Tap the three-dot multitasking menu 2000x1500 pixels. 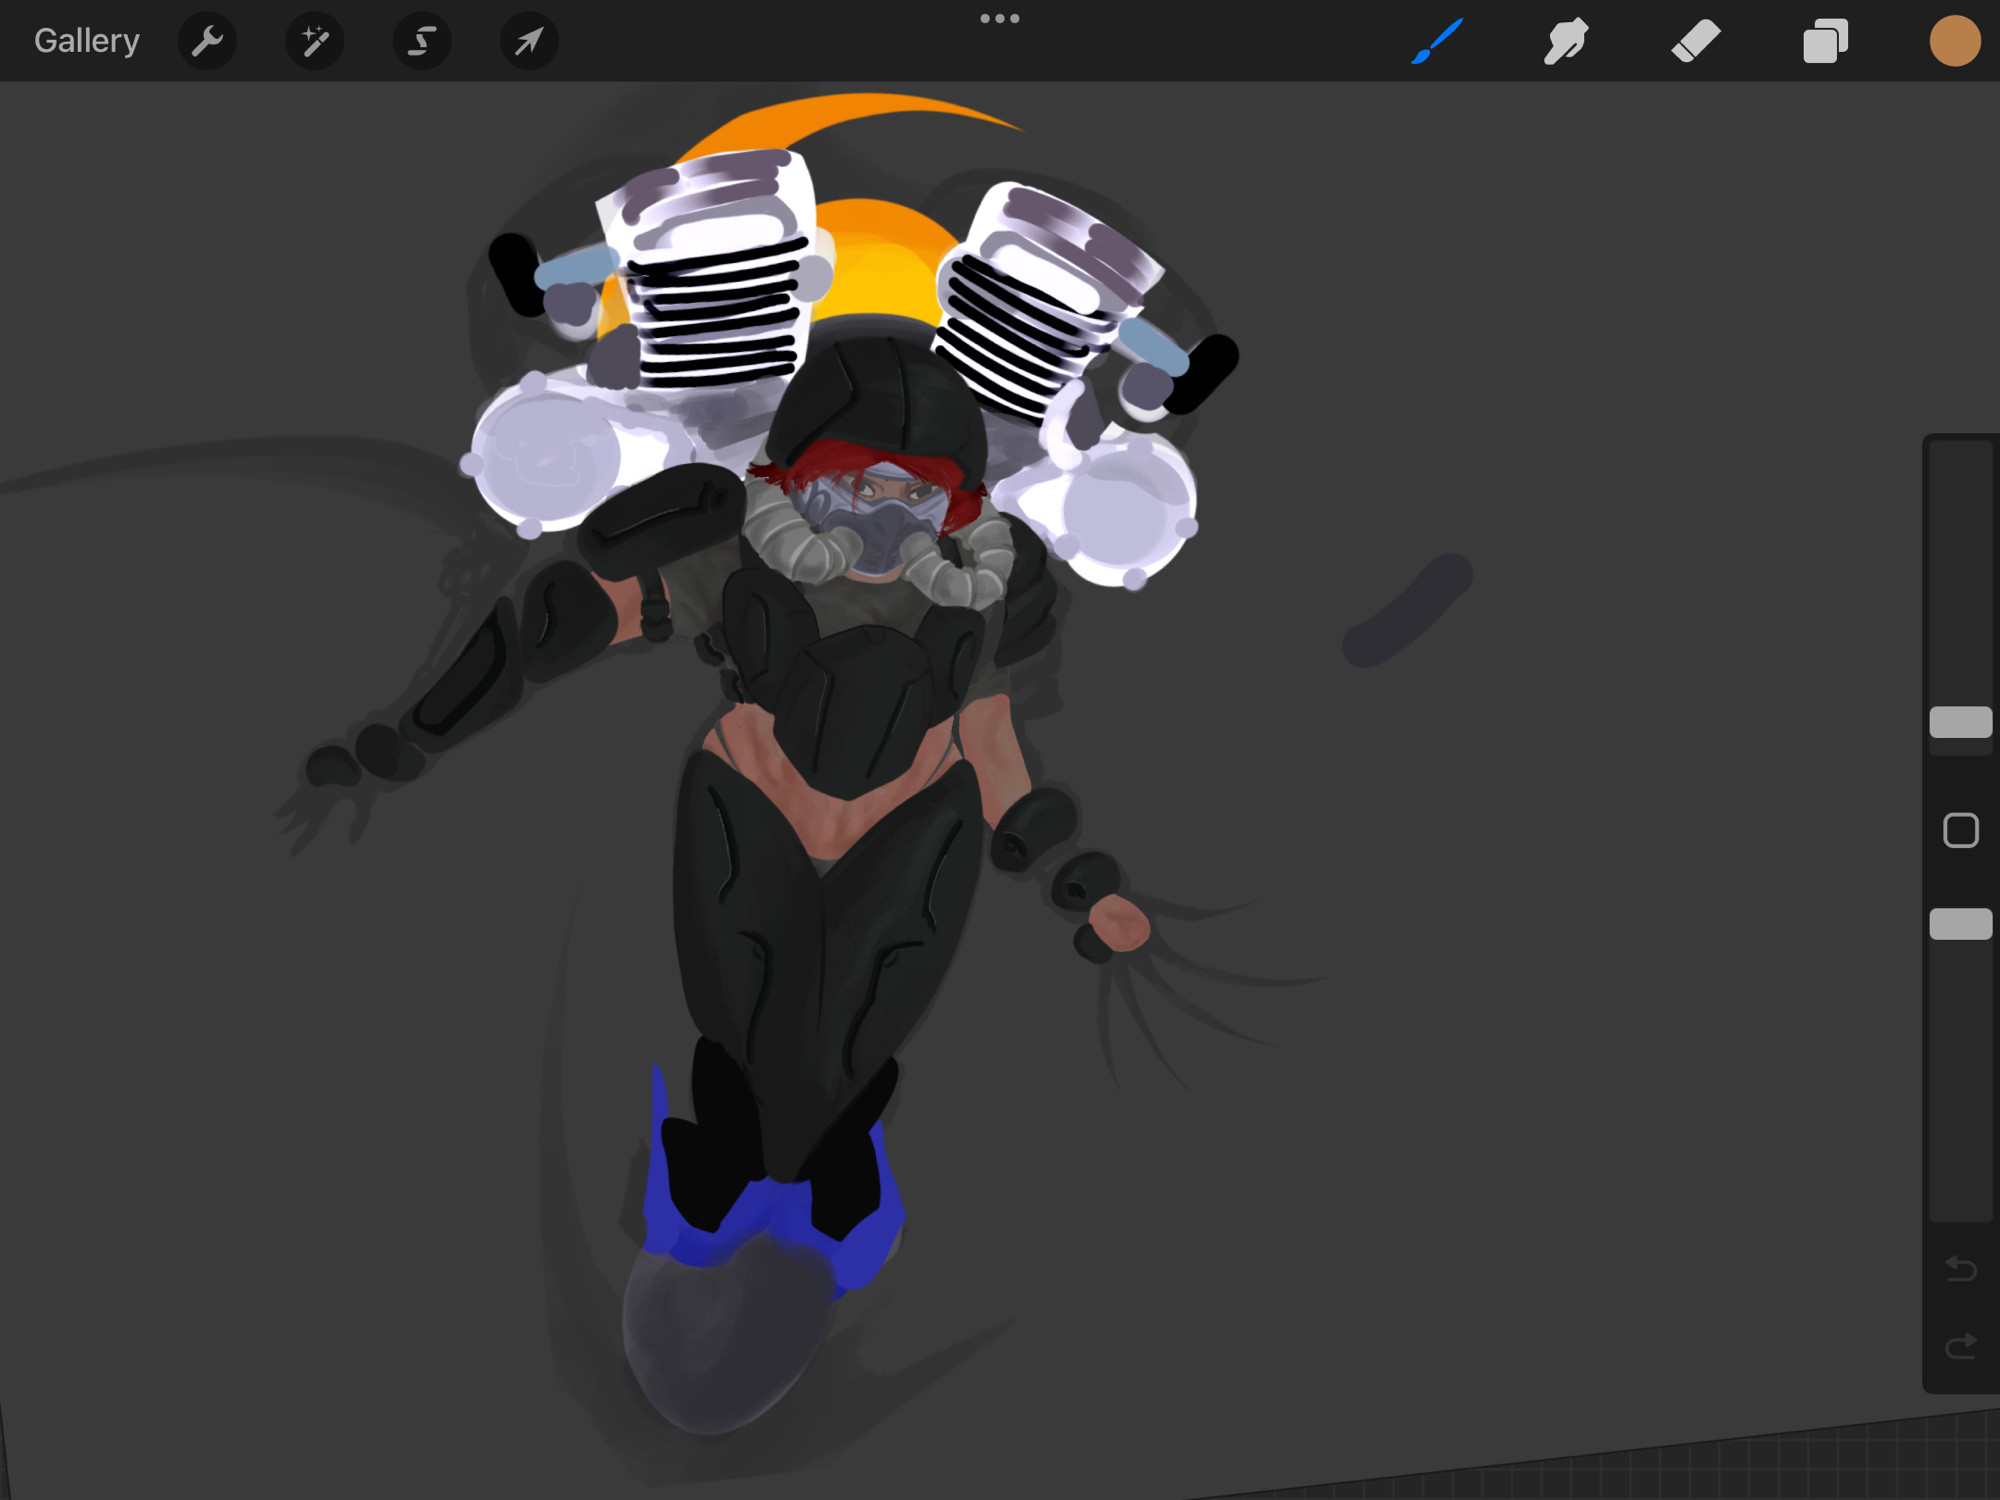coord(1000,18)
